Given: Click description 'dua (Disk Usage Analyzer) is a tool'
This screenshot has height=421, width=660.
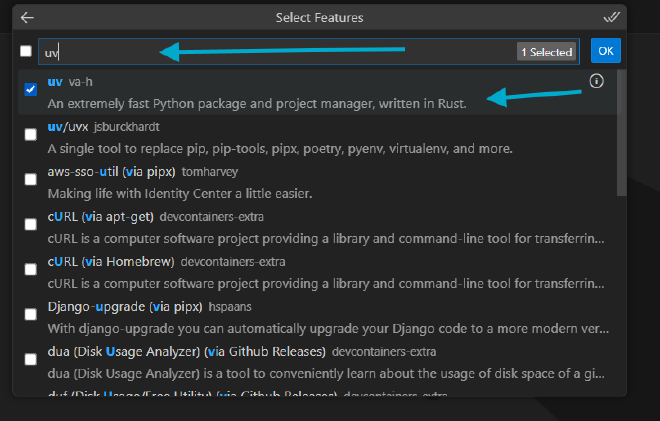Looking at the screenshot, I should pos(326,373).
